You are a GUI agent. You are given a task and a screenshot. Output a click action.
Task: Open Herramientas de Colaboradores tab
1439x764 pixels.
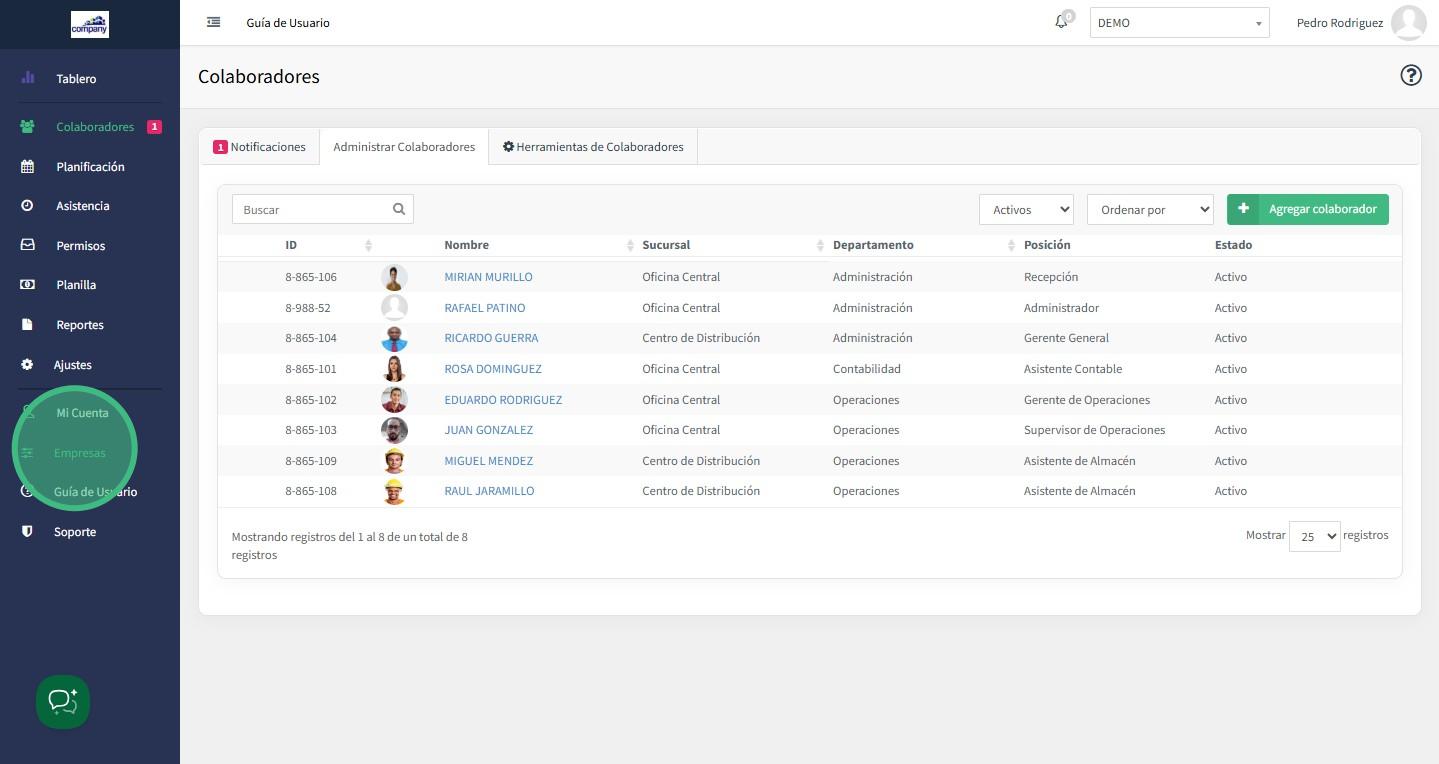click(x=593, y=147)
